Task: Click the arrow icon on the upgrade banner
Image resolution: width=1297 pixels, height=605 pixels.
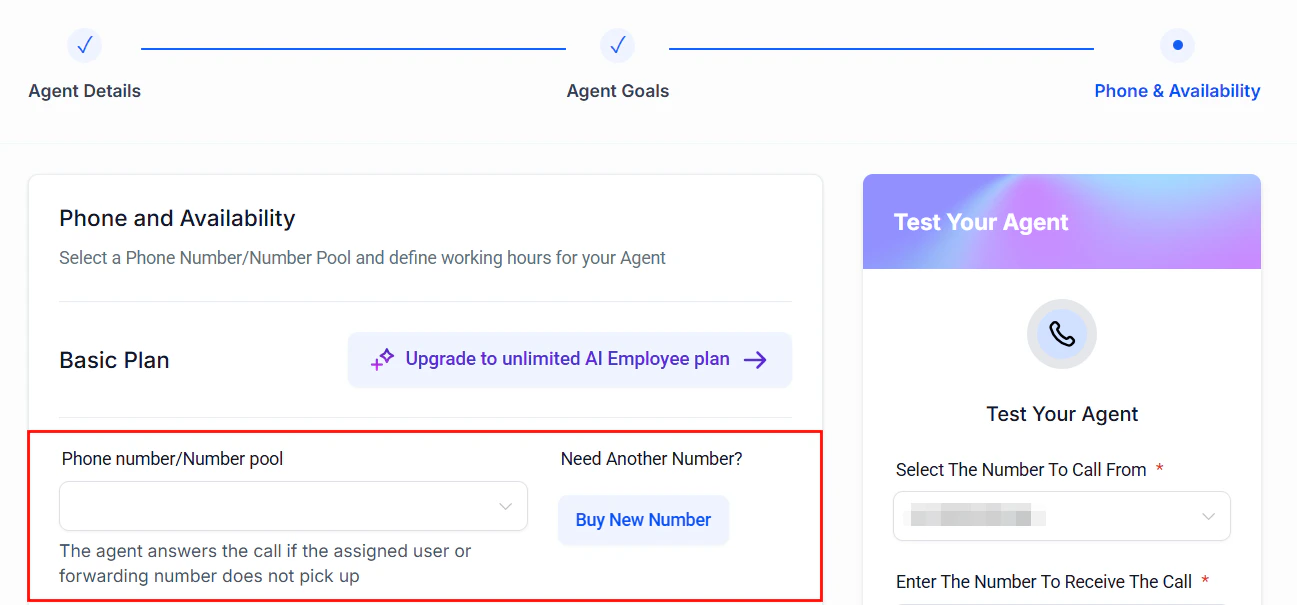Action: coord(757,359)
